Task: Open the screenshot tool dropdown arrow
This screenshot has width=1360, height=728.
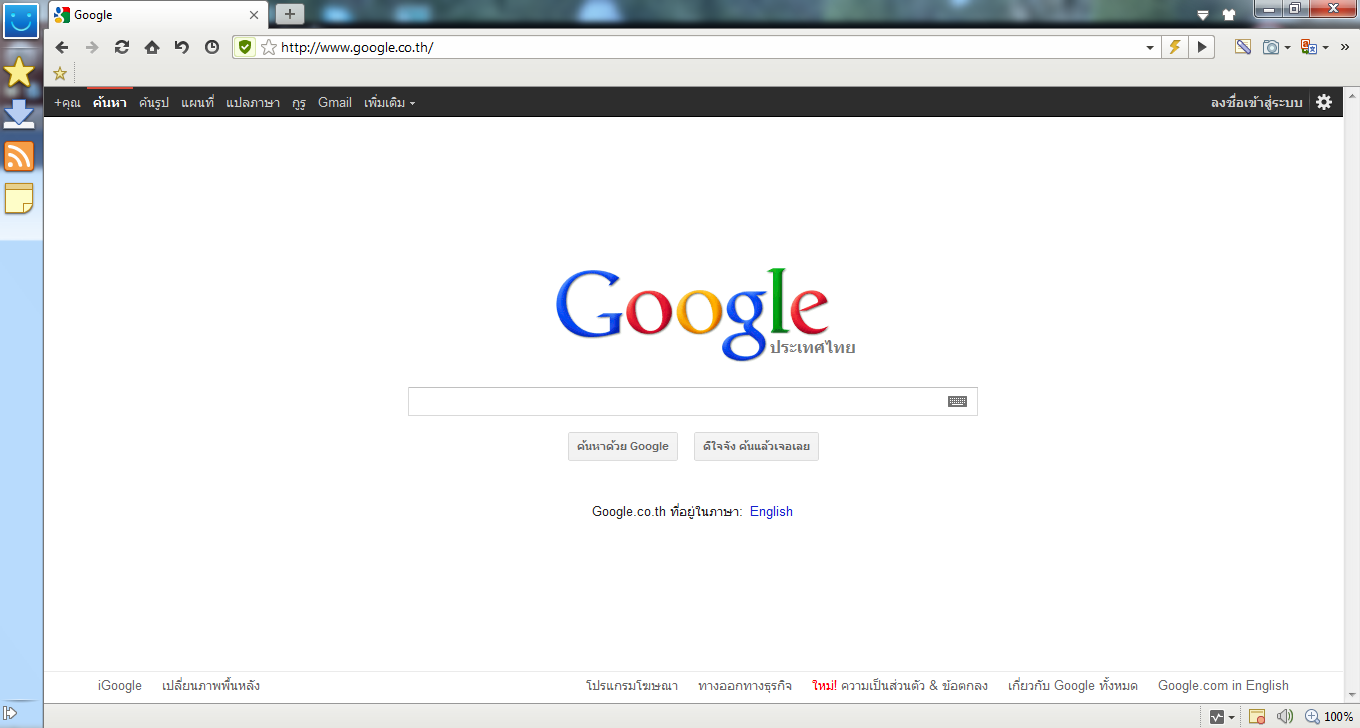Action: click(x=1288, y=47)
